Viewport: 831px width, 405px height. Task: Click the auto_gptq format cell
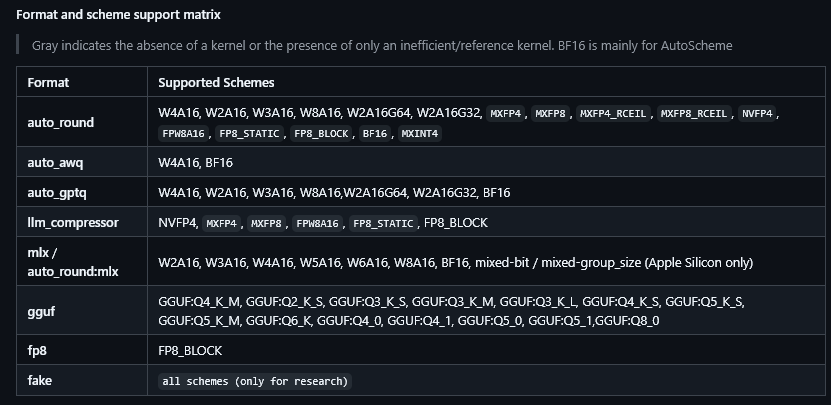click(x=82, y=192)
